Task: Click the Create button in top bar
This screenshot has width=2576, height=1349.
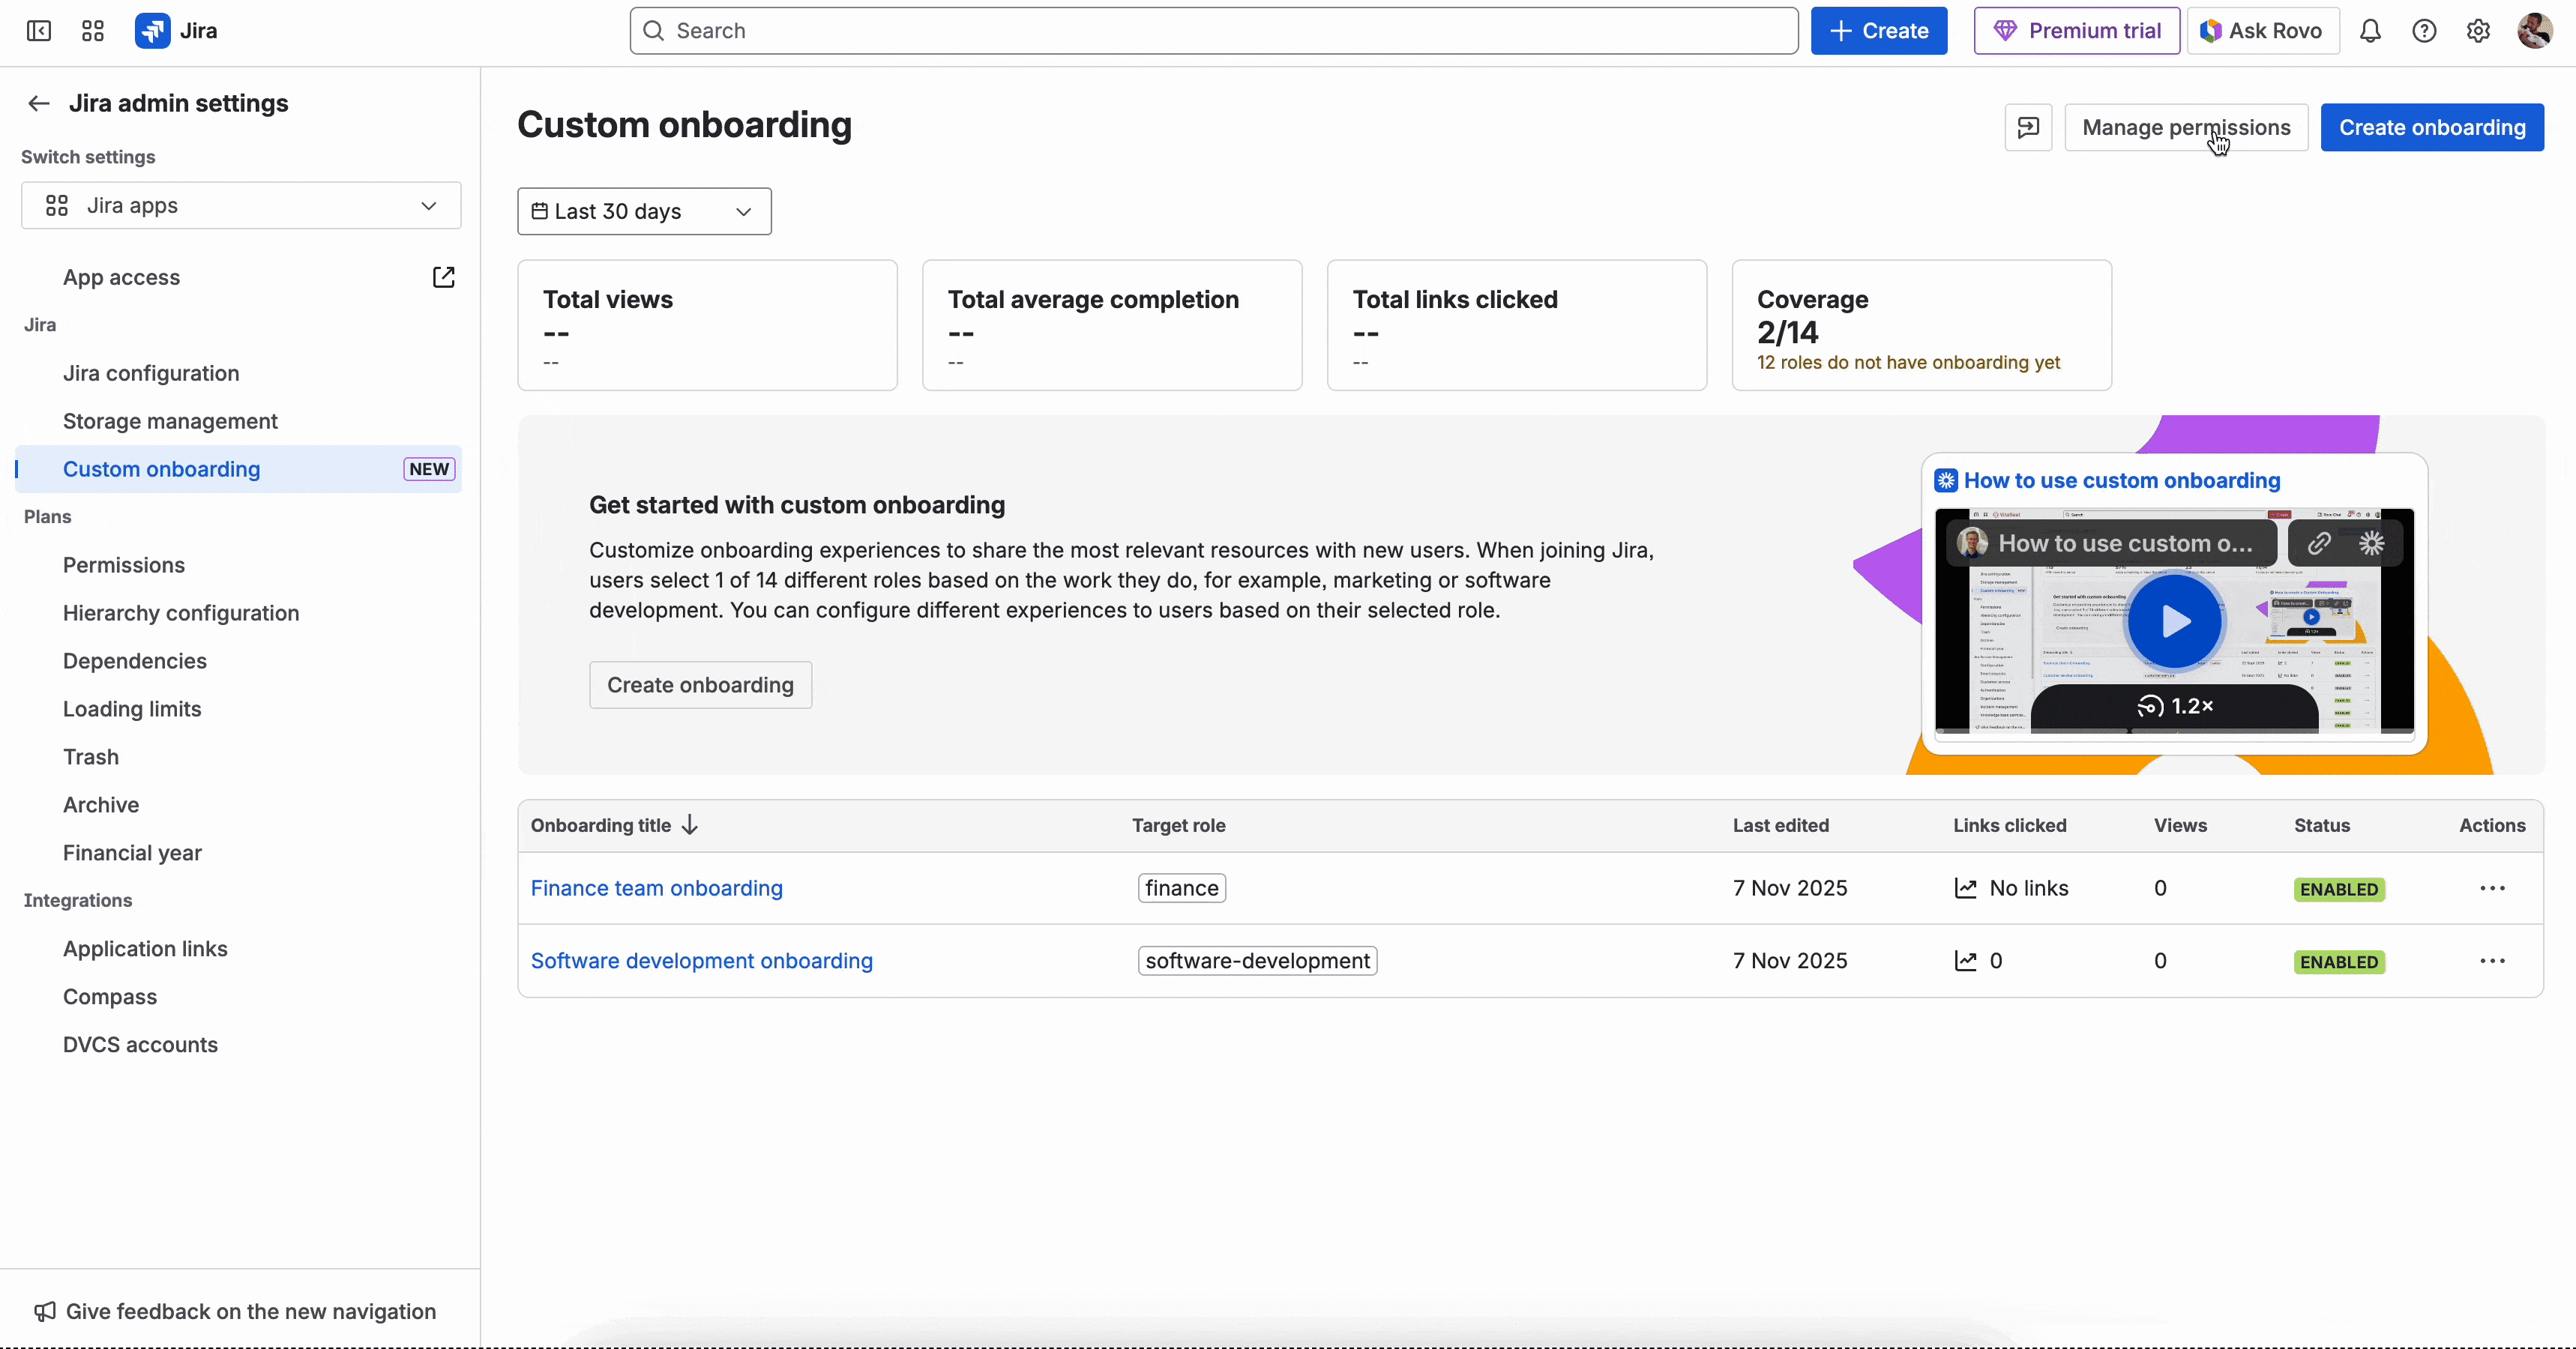Action: (x=1879, y=31)
